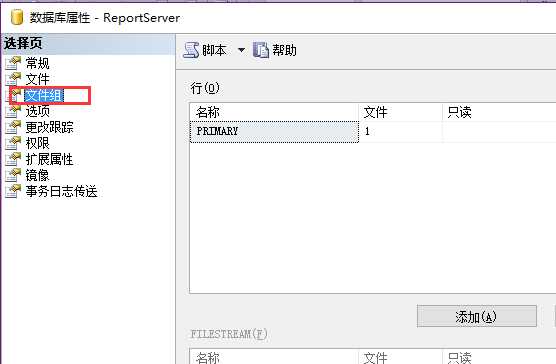Select the 选项 page
Viewport: 556px width, 364px height.
[37, 111]
